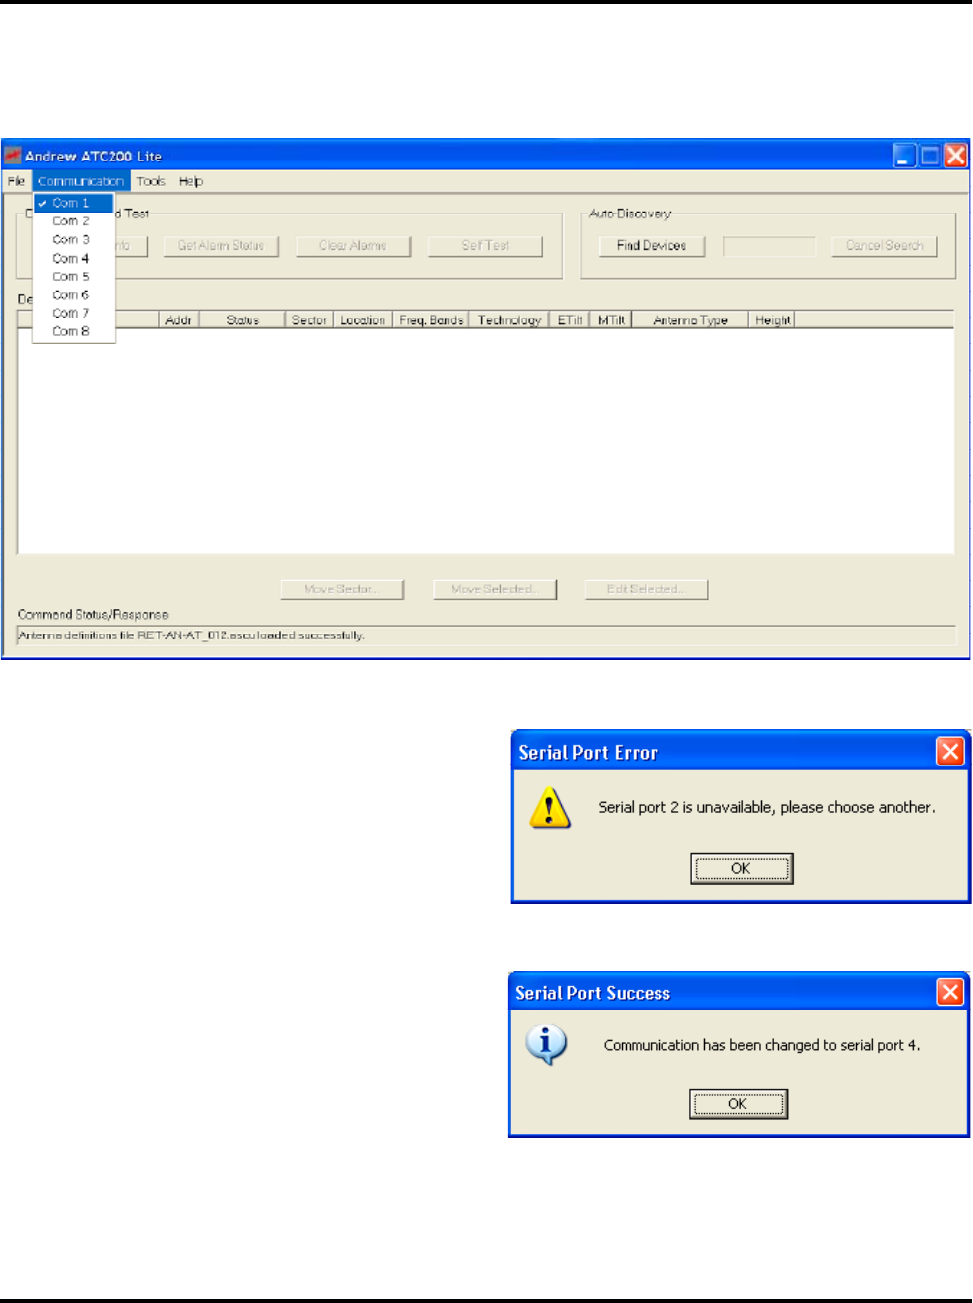Sort by the Status column header
This screenshot has height=1303, width=973.
(242, 320)
